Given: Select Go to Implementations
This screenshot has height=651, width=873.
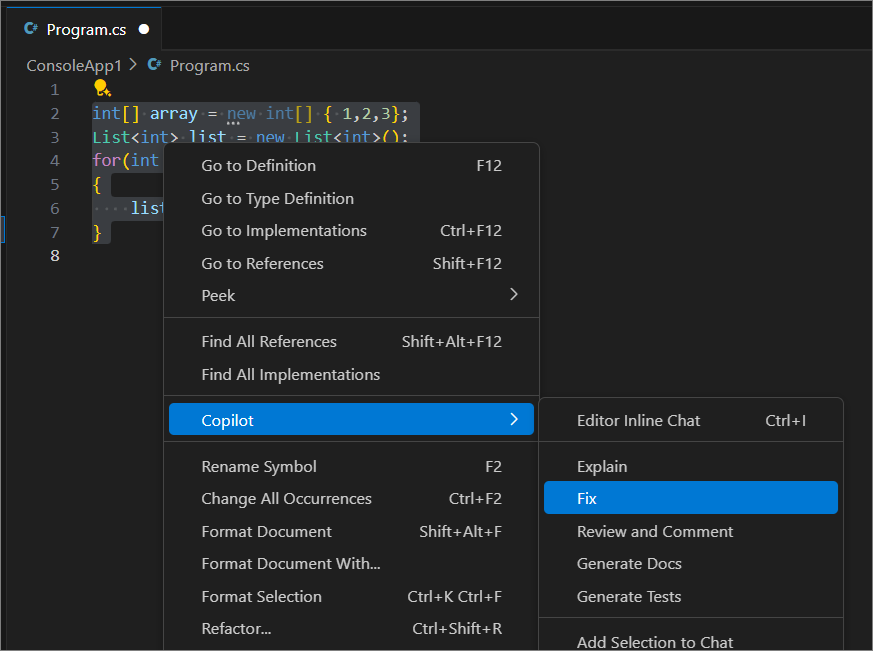Looking at the screenshot, I should tap(351, 231).
